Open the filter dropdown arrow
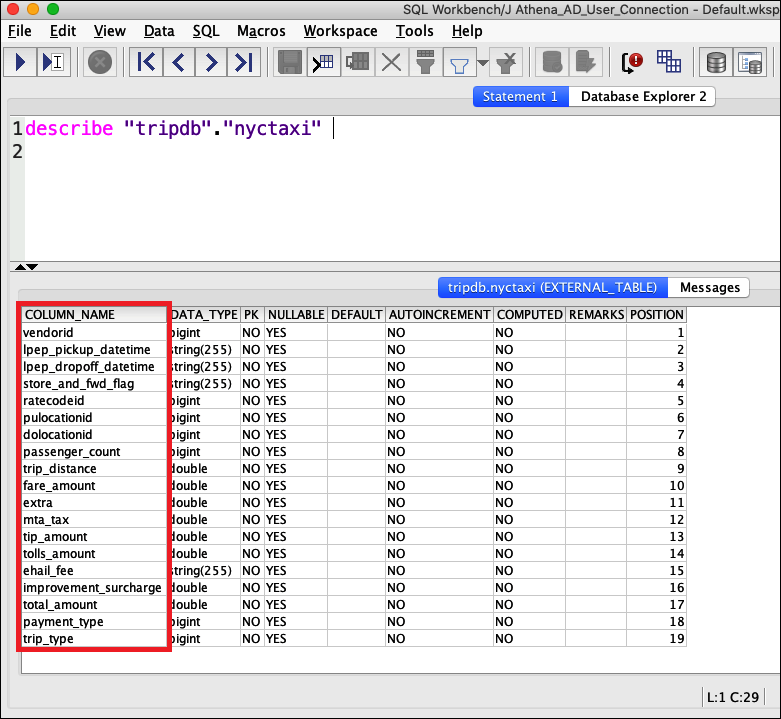The height and width of the screenshot is (719, 781). pos(483,64)
